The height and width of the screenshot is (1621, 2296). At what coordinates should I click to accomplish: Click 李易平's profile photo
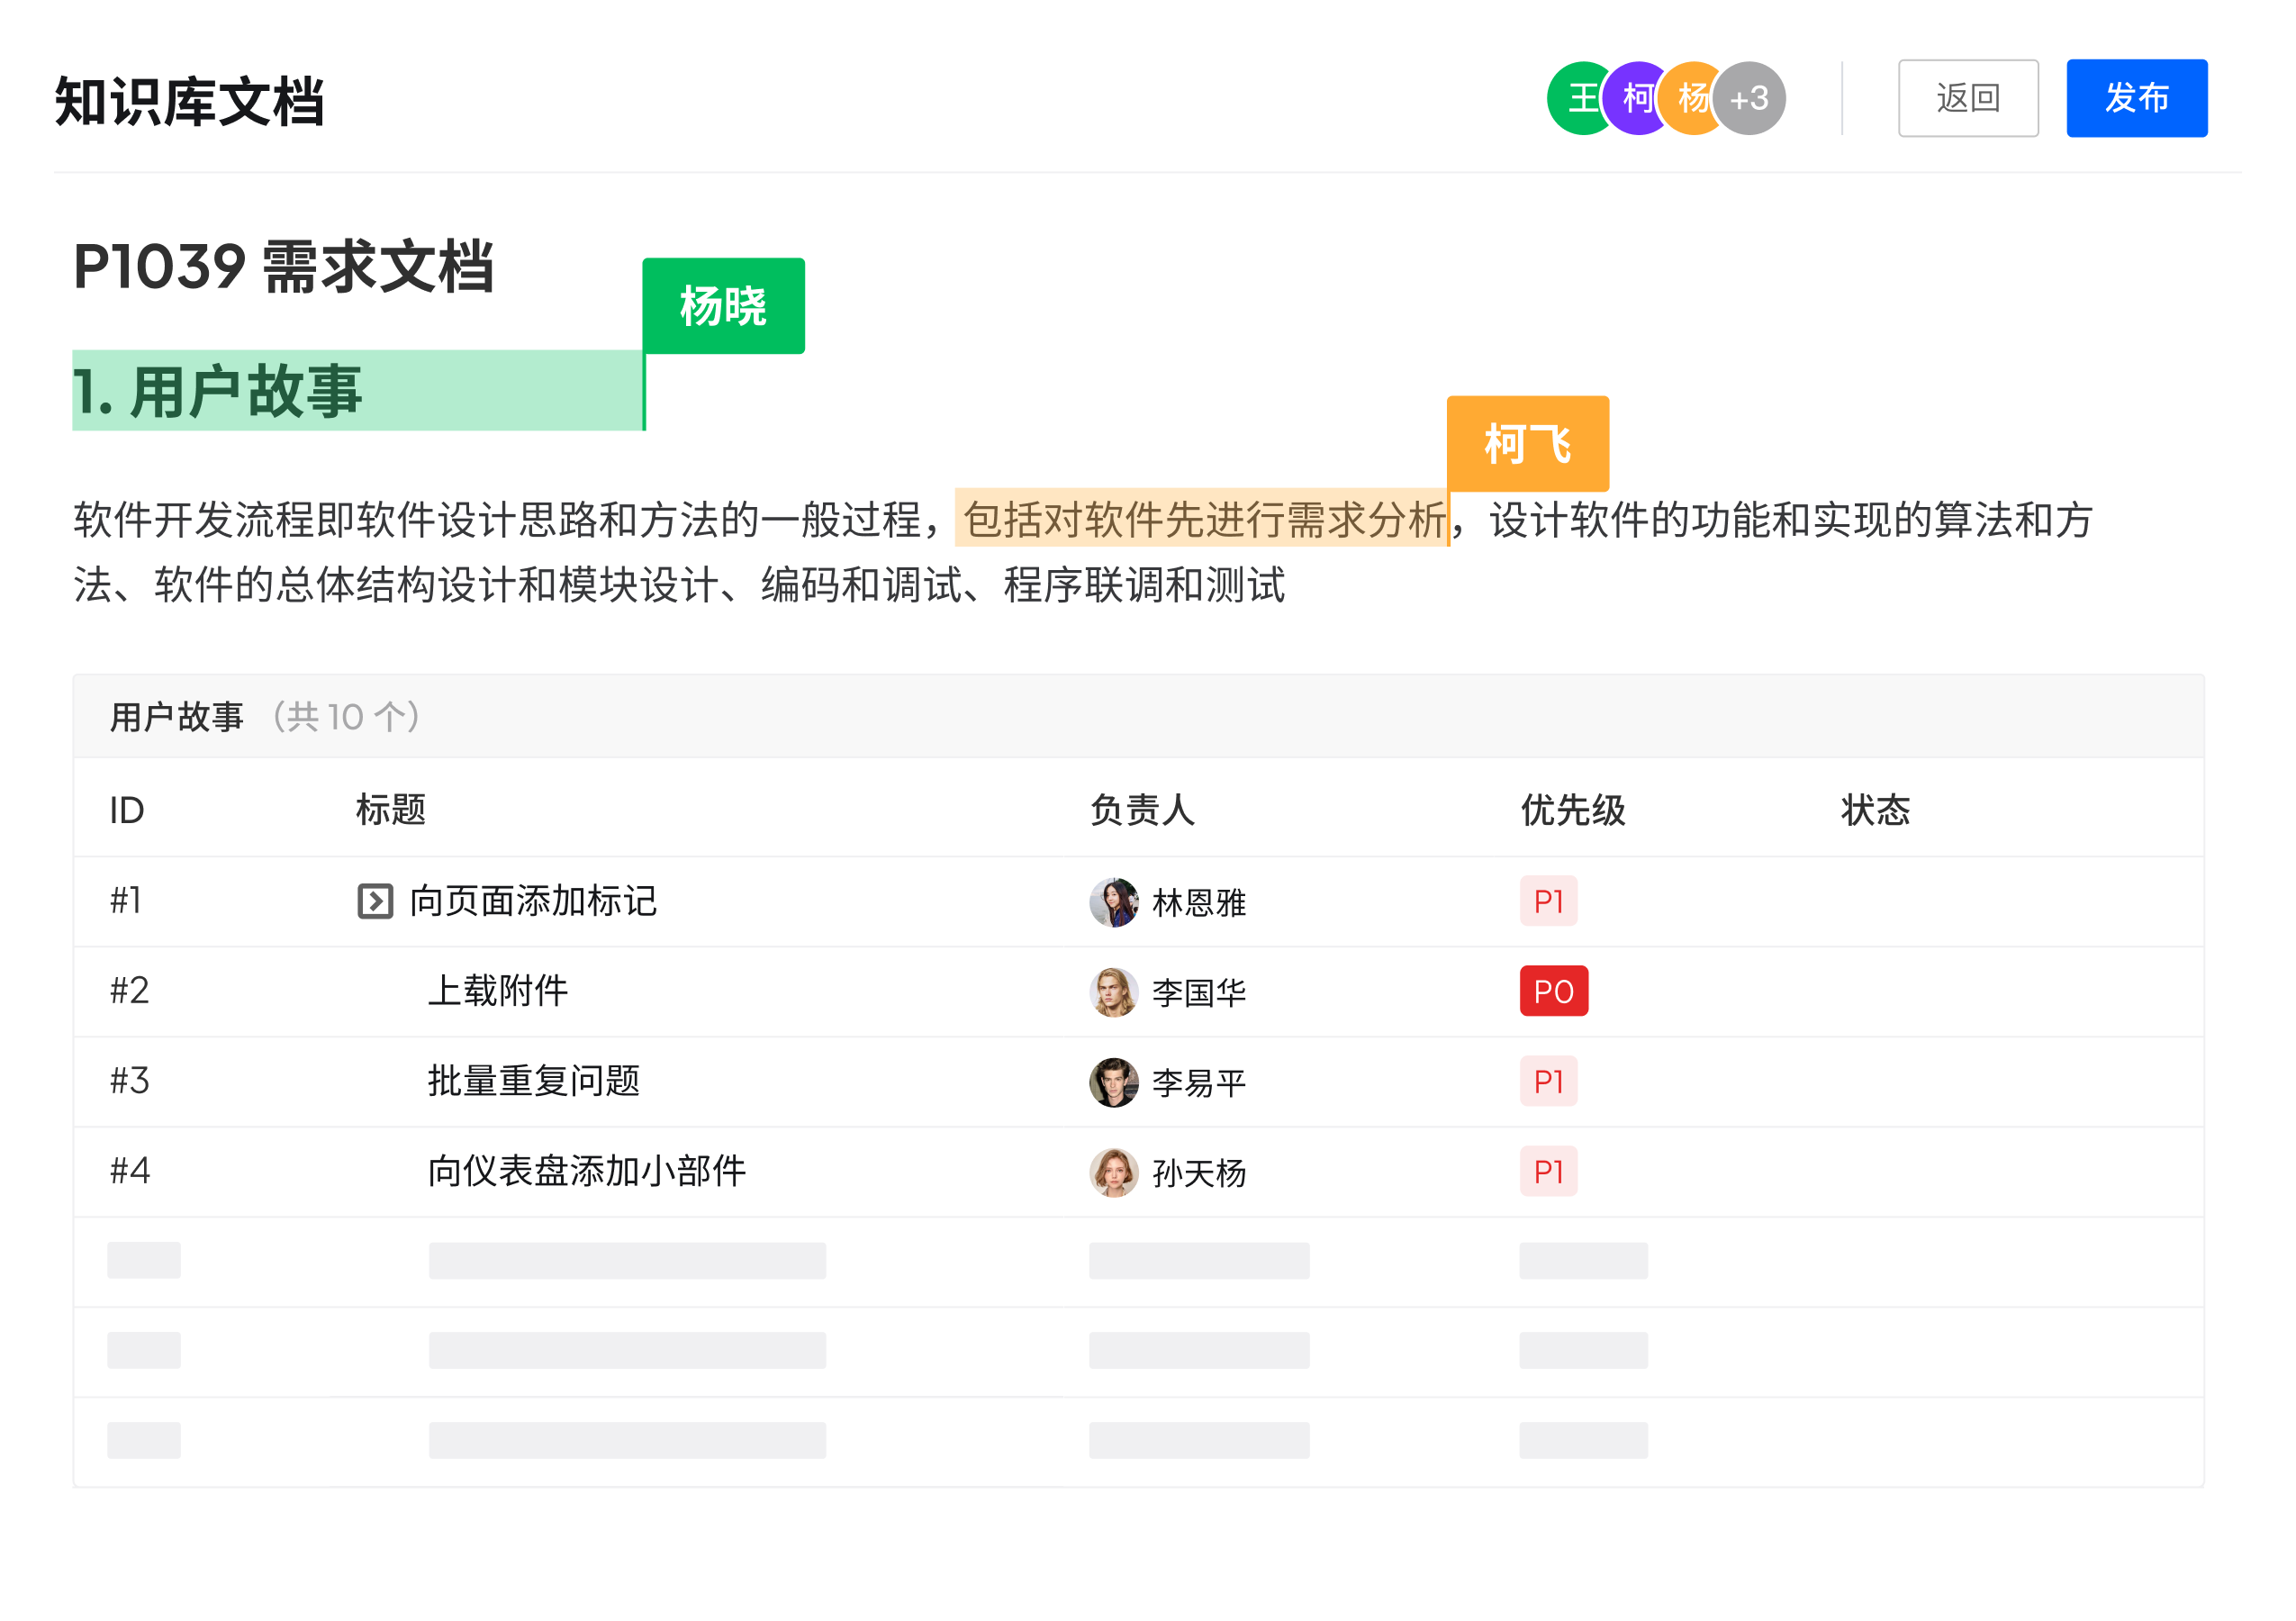(x=1113, y=1082)
